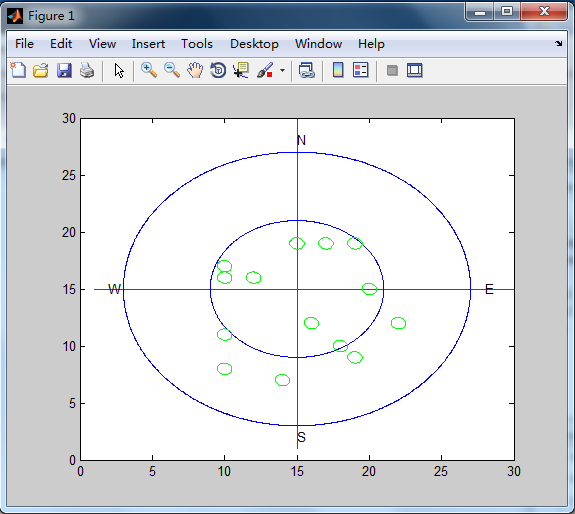Toggle the Brush data tool
The image size is (575, 514).
[x=265, y=70]
